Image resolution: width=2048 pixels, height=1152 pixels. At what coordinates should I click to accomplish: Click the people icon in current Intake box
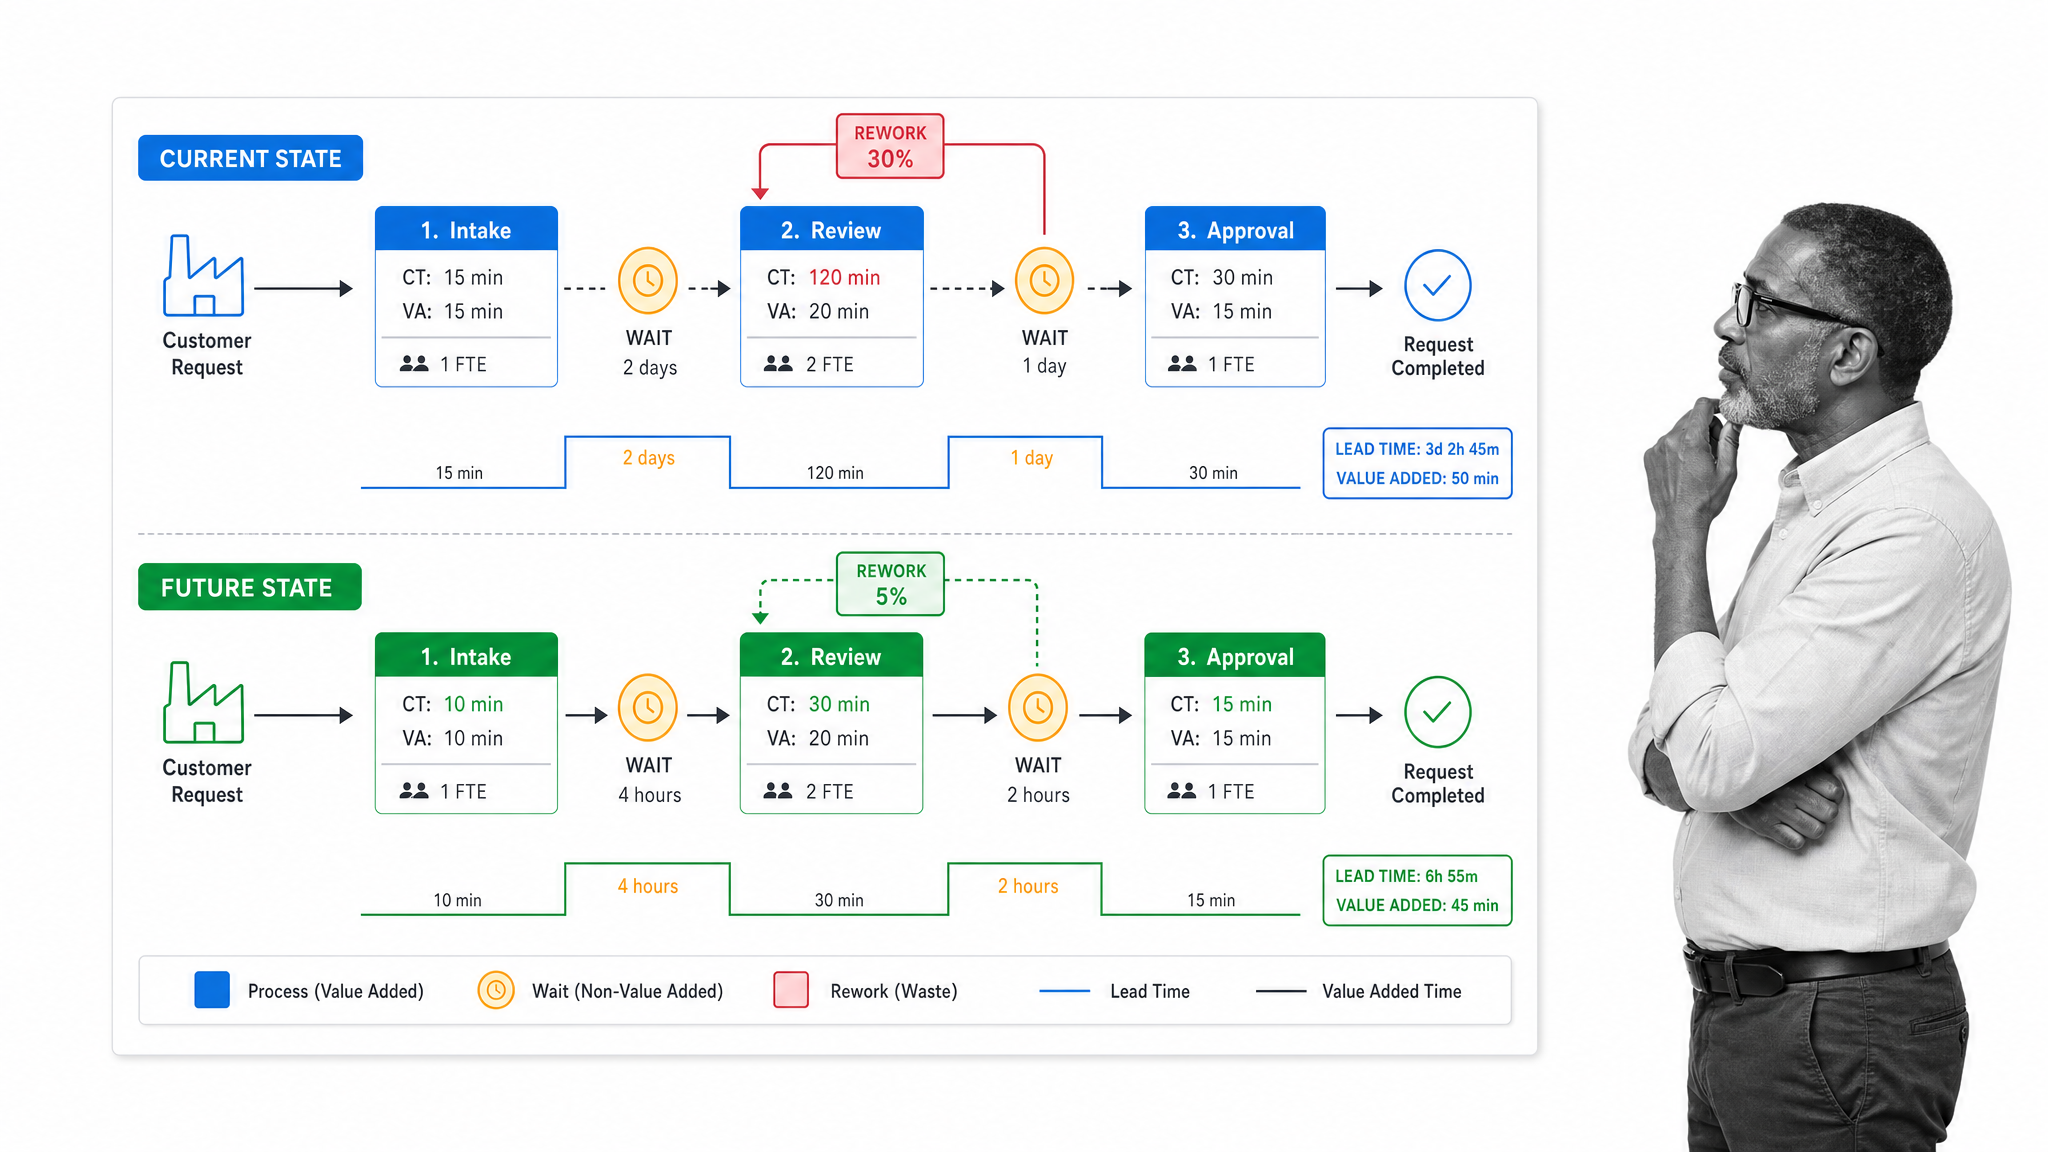tap(414, 364)
